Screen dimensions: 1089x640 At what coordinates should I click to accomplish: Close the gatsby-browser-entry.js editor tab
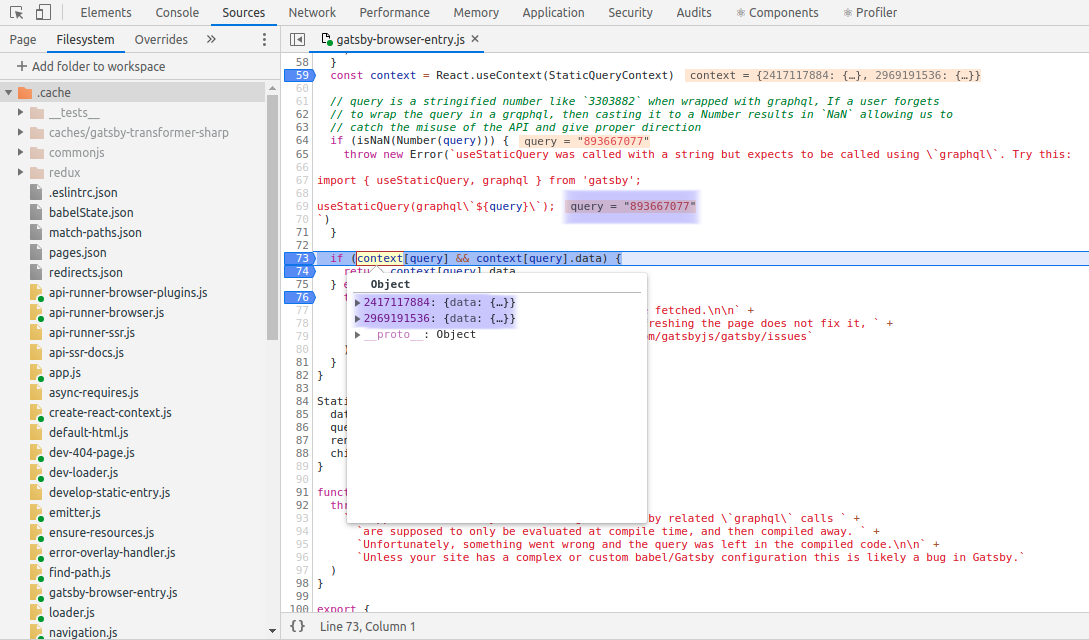[x=475, y=40]
